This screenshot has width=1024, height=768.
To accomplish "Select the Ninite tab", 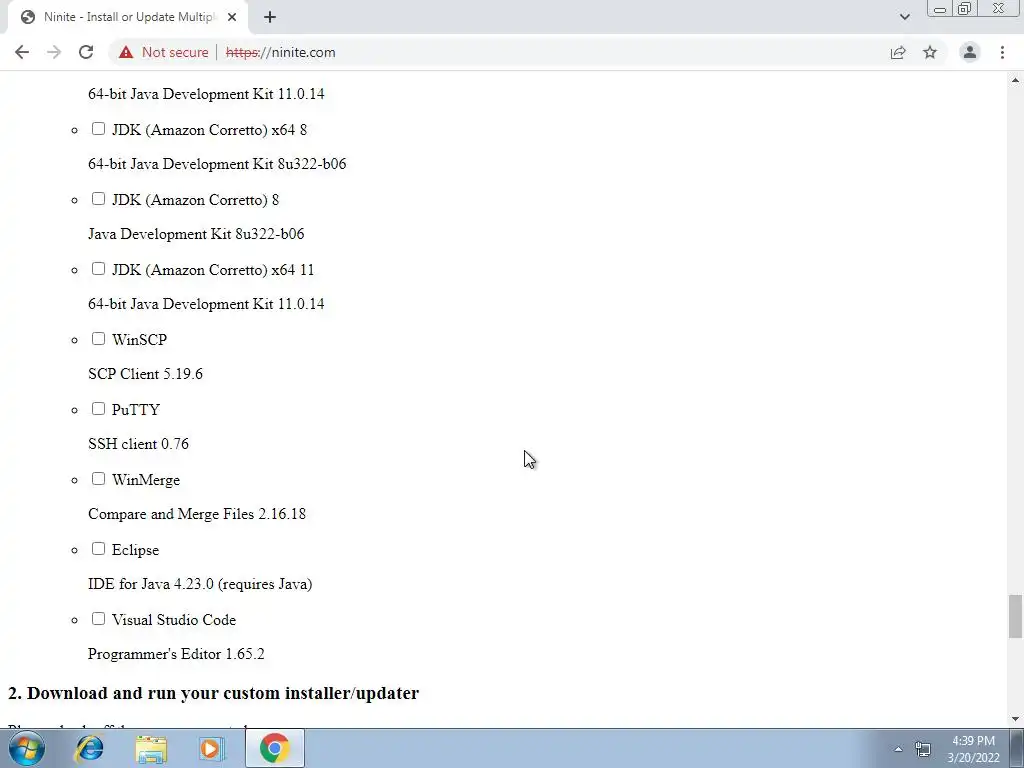I will point(128,17).
